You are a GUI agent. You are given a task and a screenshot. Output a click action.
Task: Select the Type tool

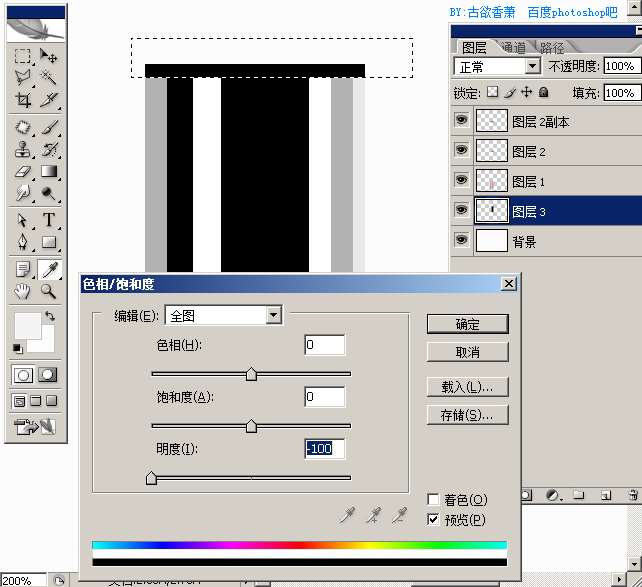(x=48, y=220)
